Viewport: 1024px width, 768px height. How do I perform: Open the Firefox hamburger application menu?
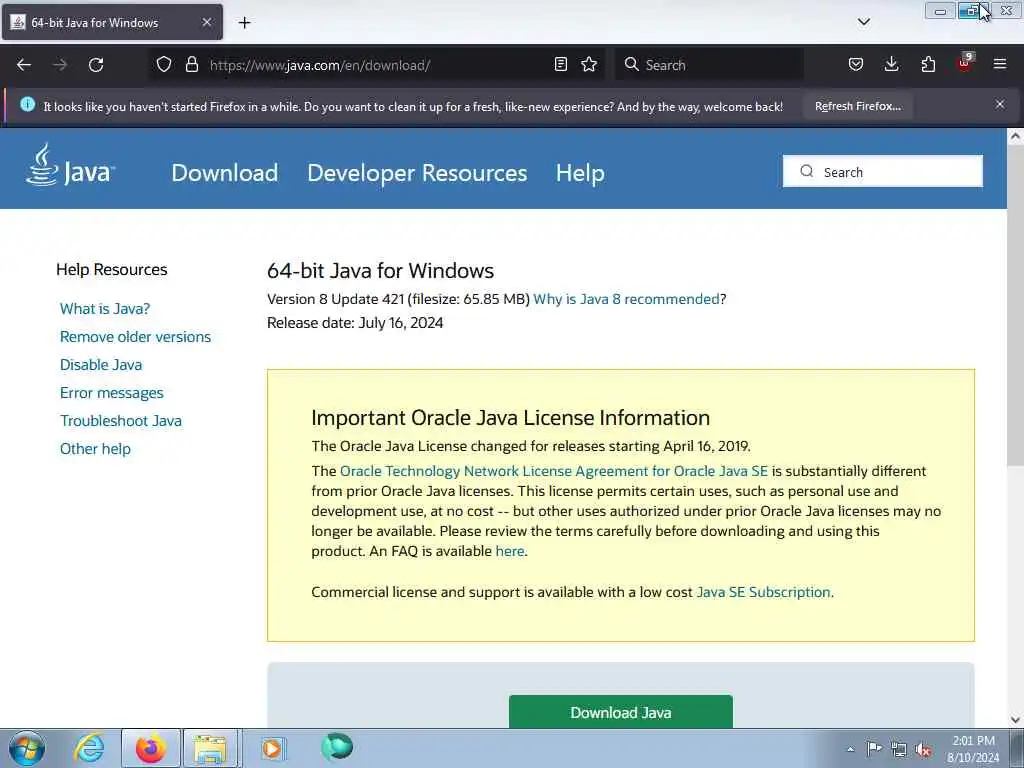pyautogui.click(x=1000, y=65)
